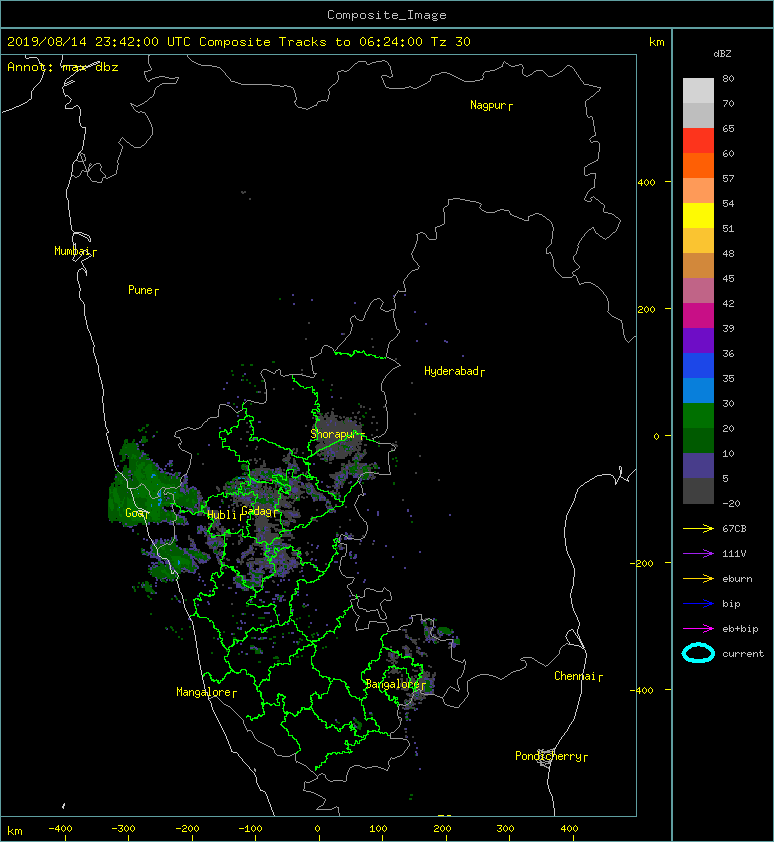Select the Mangalore city label
The height and width of the screenshot is (842, 774).
[206, 693]
